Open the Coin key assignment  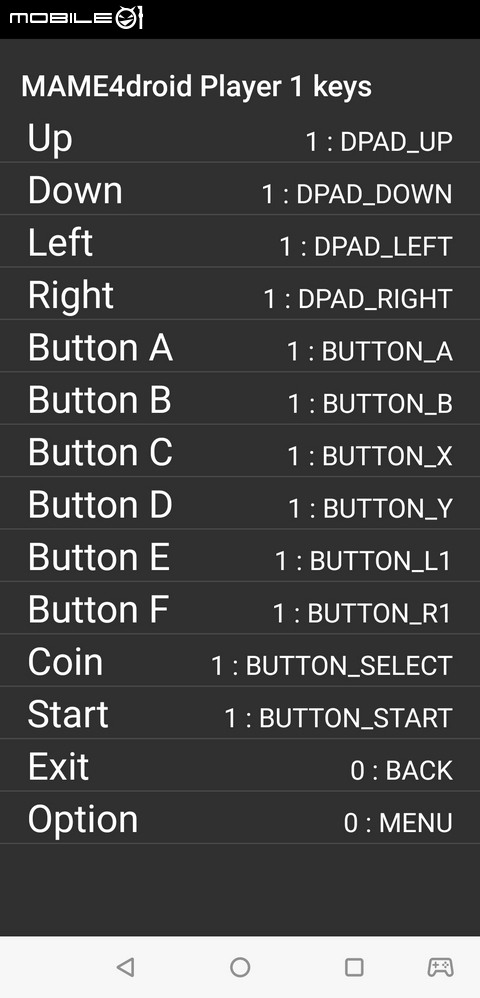point(240,661)
